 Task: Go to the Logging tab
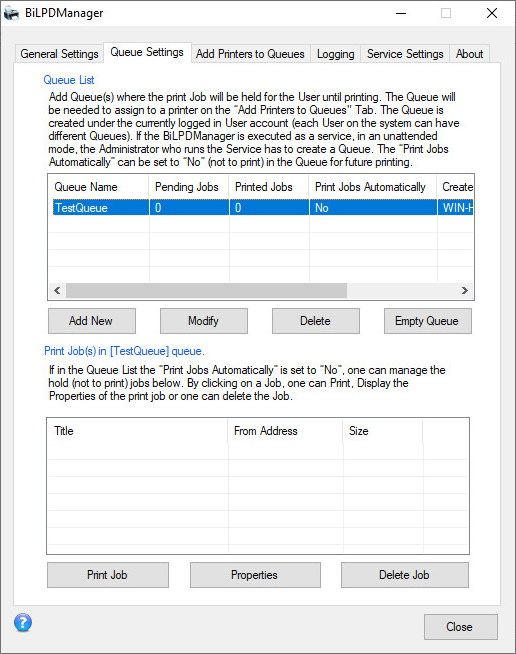335,54
